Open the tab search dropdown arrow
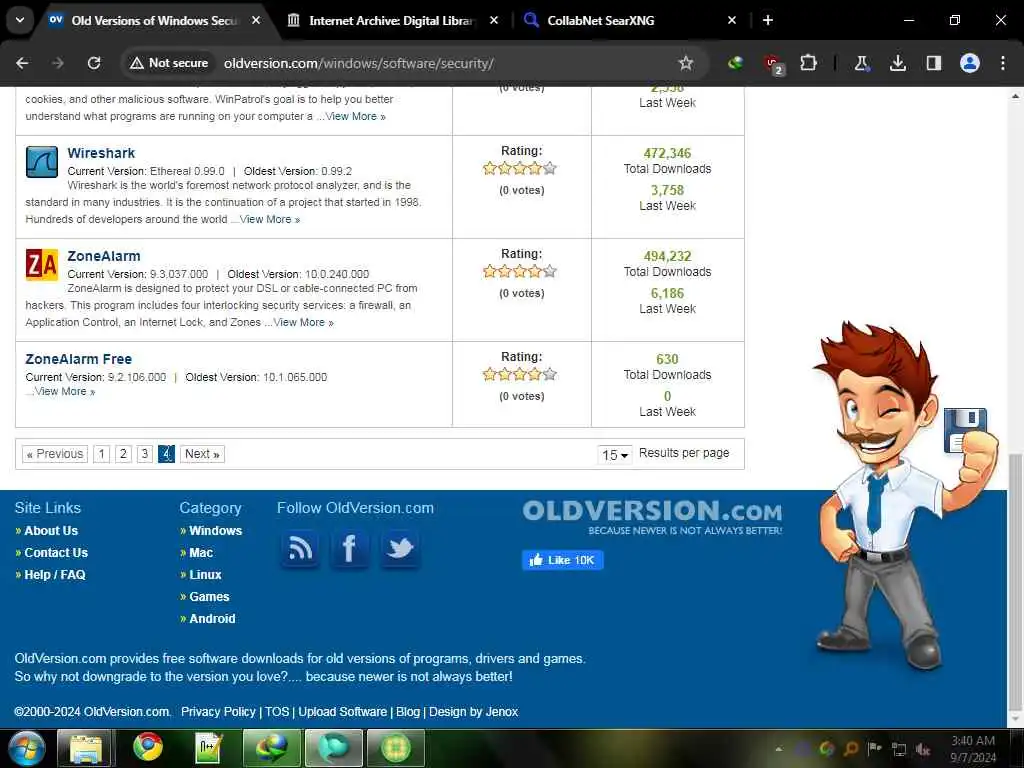The image size is (1024, 768). pyautogui.click(x=20, y=20)
